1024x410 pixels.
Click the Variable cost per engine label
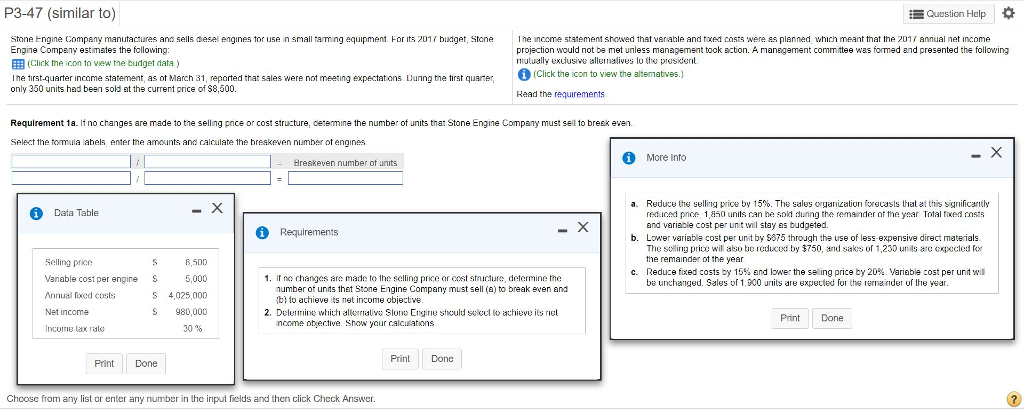[91, 279]
